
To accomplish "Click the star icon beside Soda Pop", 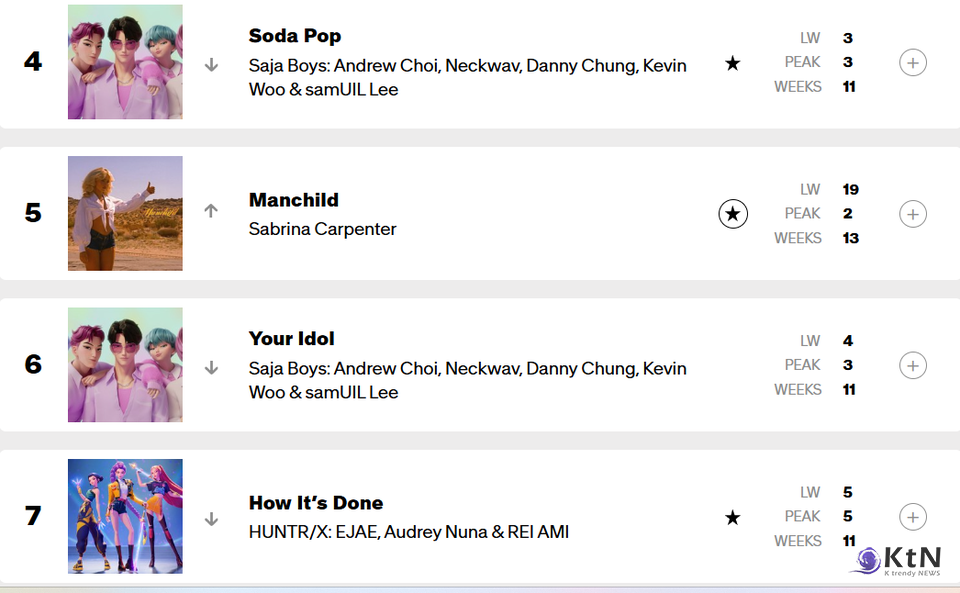I will [x=733, y=64].
